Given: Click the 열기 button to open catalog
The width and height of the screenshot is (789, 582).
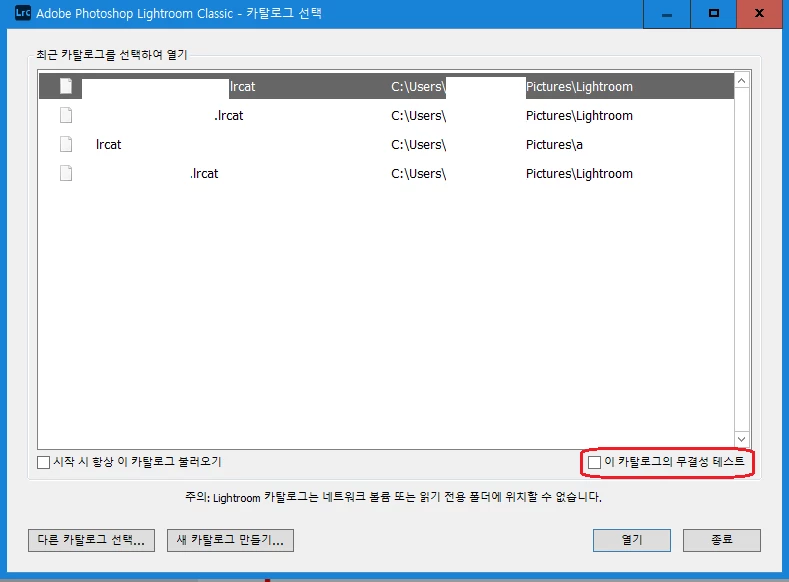Looking at the screenshot, I should coord(632,540).
